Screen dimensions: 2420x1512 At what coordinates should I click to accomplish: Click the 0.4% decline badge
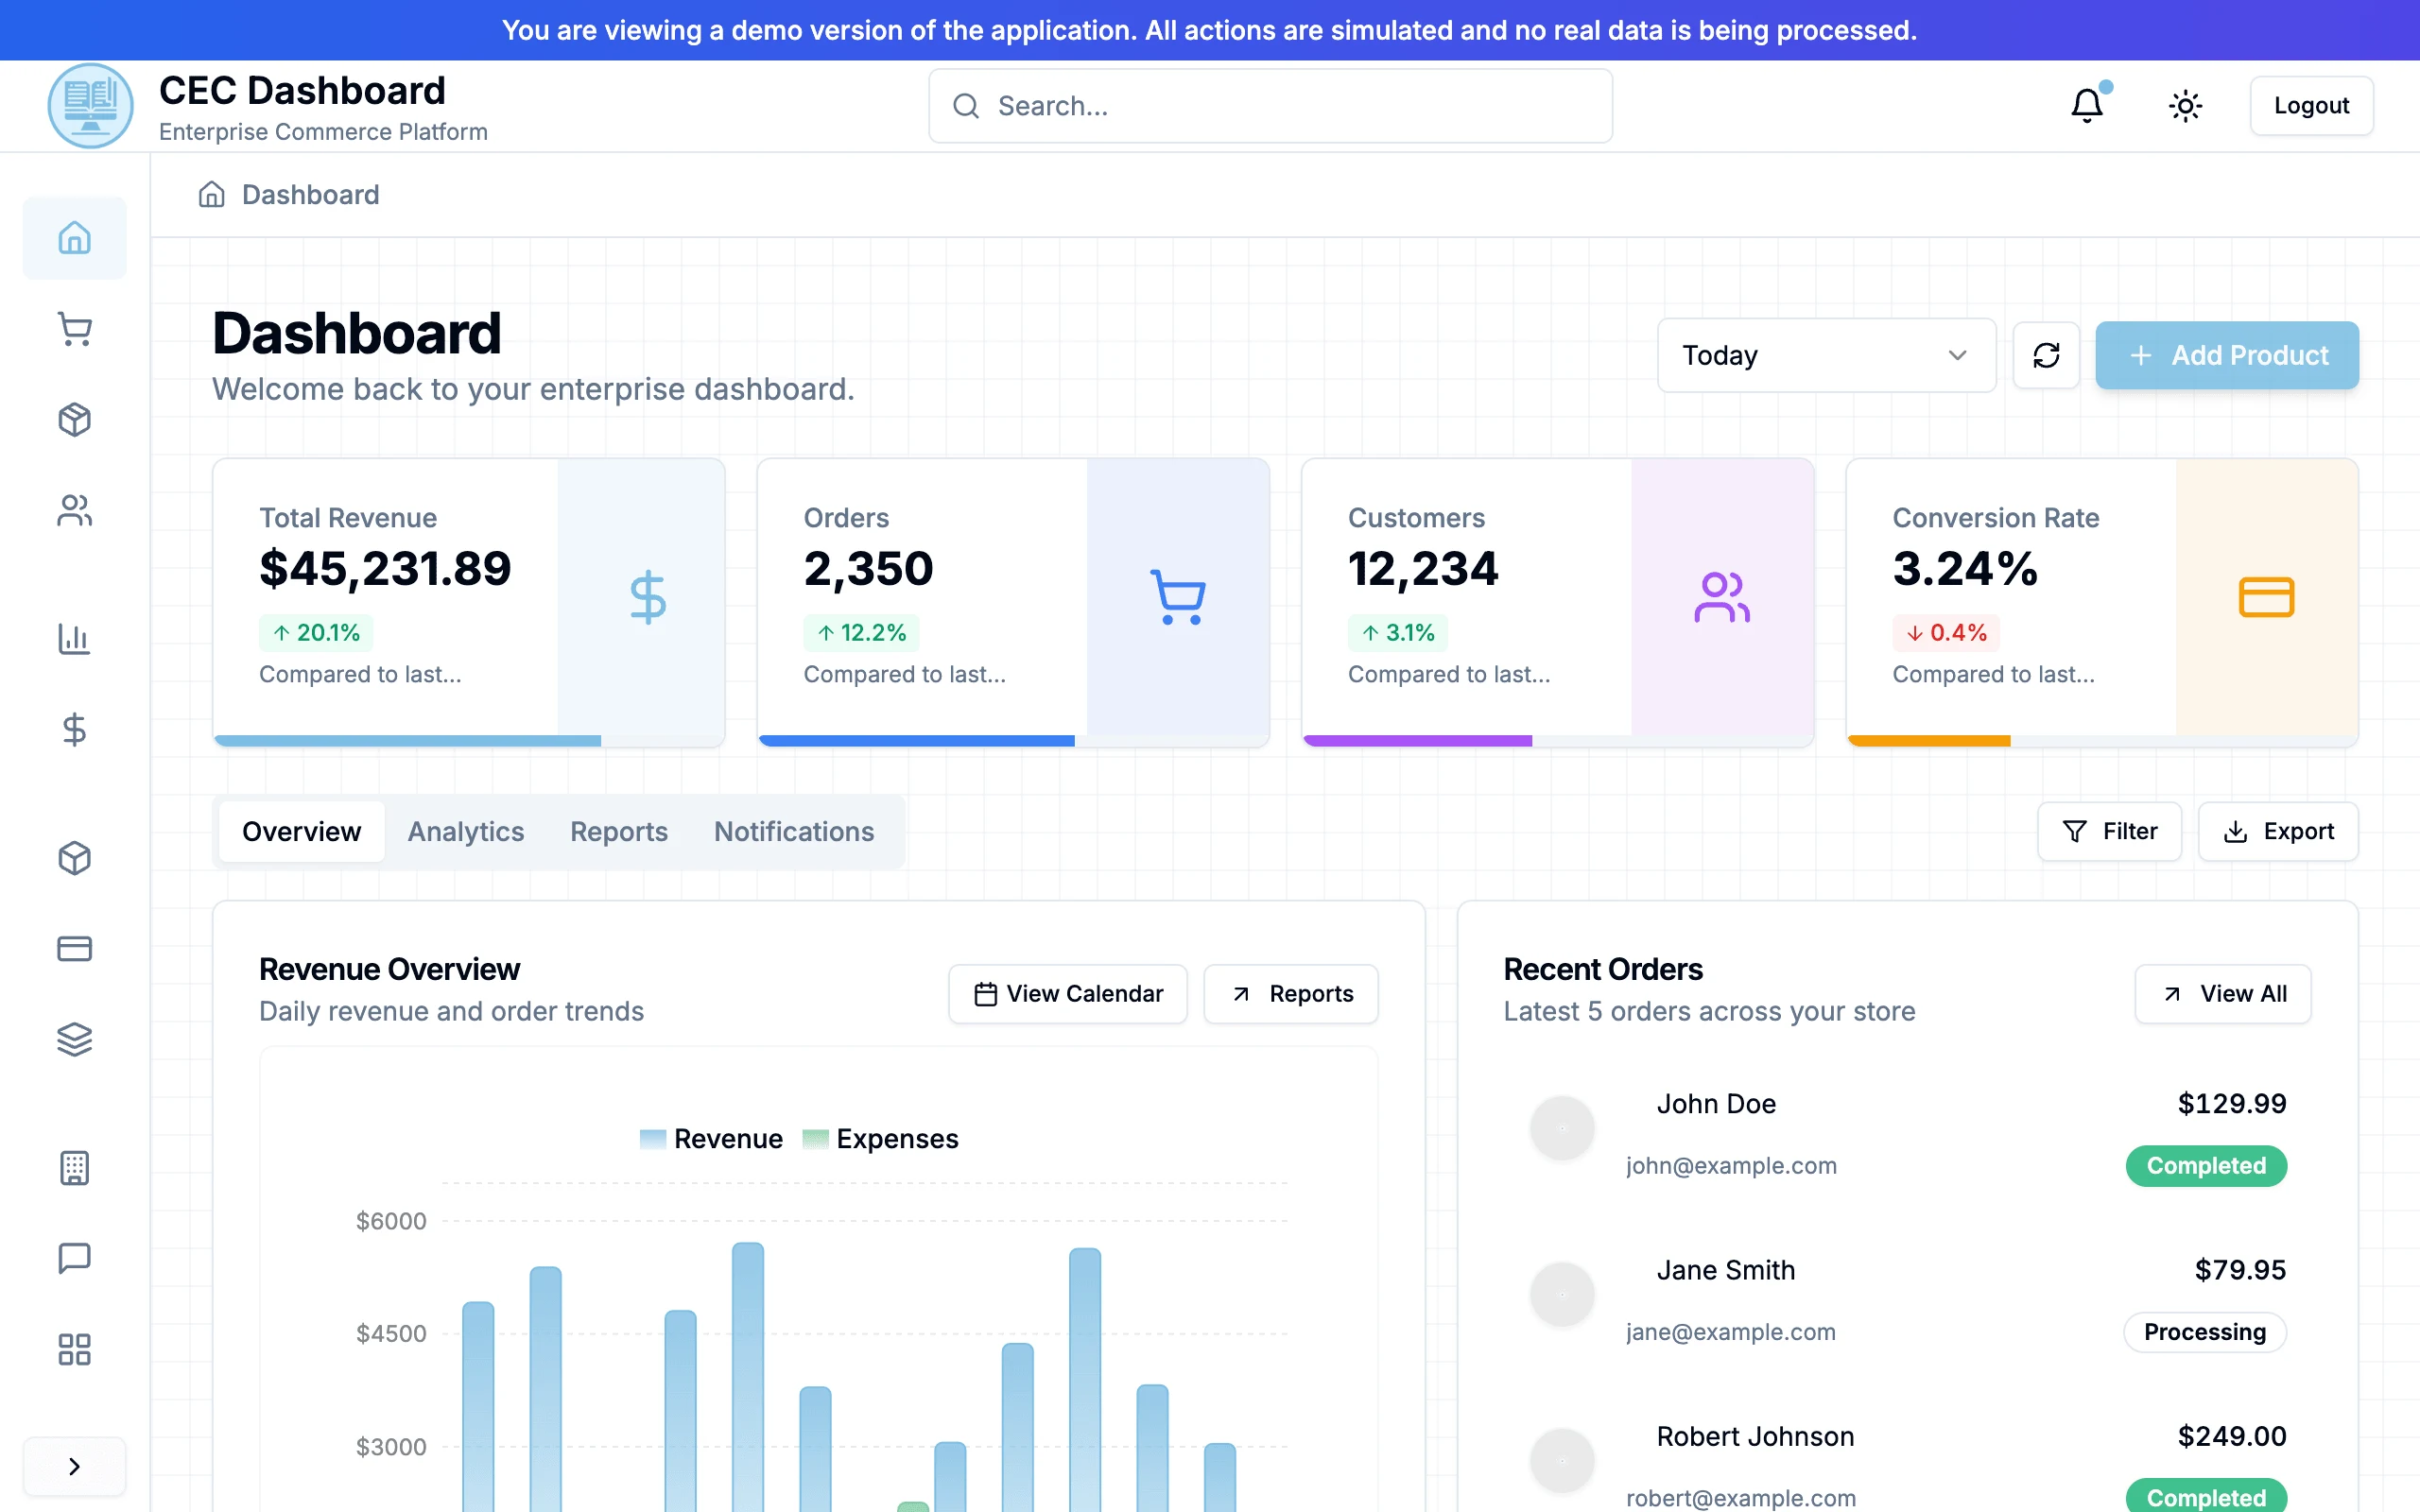1946,632
